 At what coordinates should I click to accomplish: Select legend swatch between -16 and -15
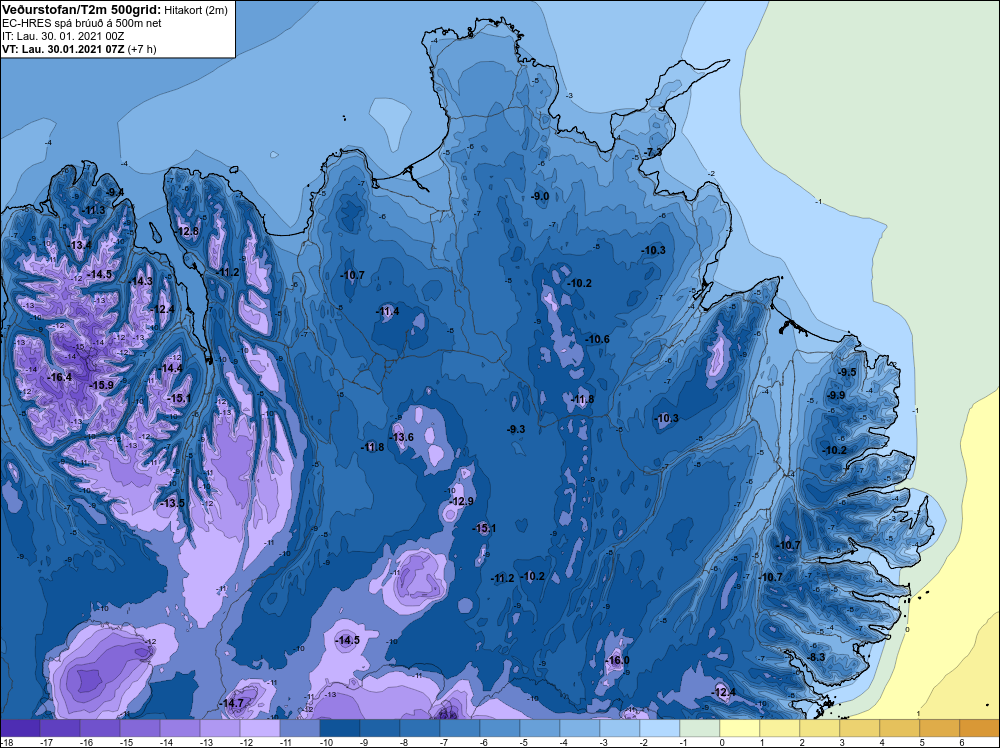coord(99,728)
